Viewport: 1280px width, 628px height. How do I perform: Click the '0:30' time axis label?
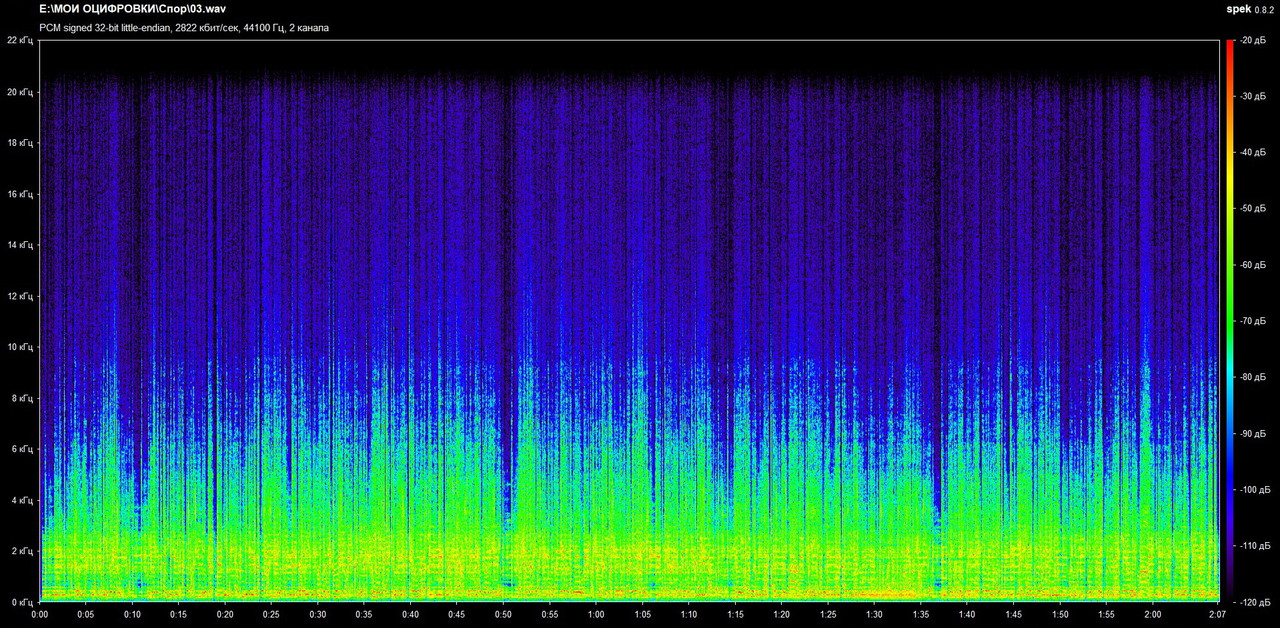[x=318, y=615]
